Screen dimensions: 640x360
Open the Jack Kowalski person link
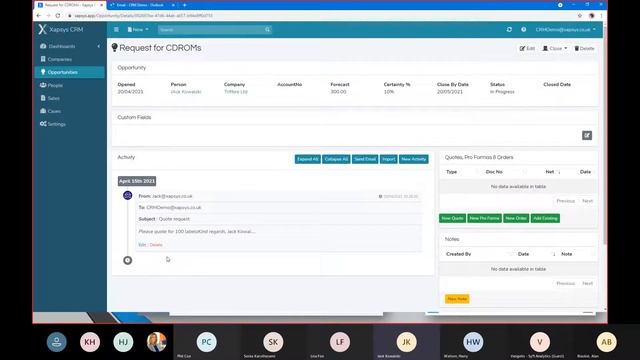pyautogui.click(x=186, y=92)
